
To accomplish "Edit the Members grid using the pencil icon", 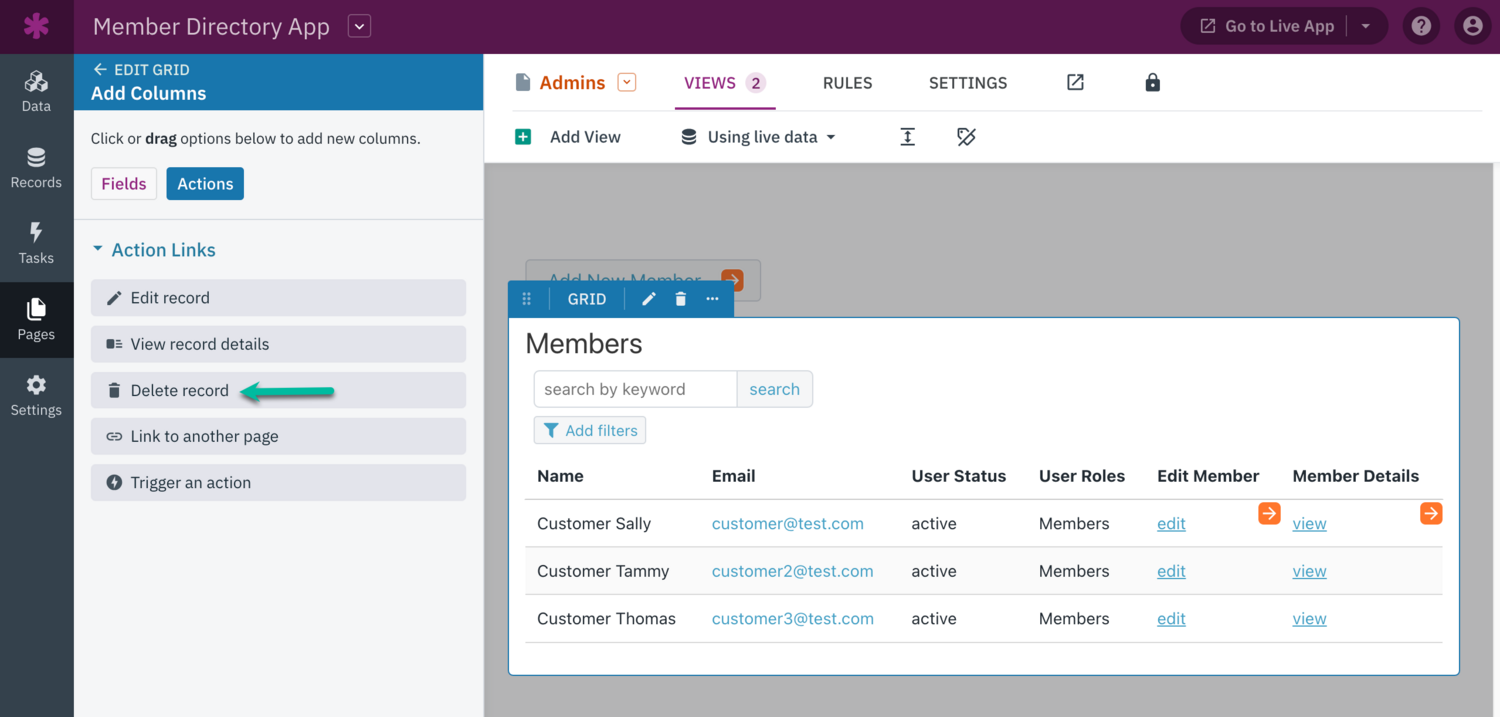I will pyautogui.click(x=648, y=298).
